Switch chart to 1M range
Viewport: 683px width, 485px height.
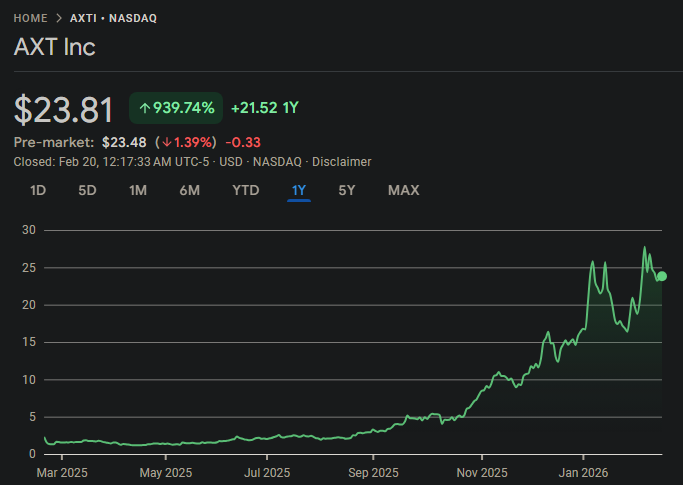pos(138,190)
